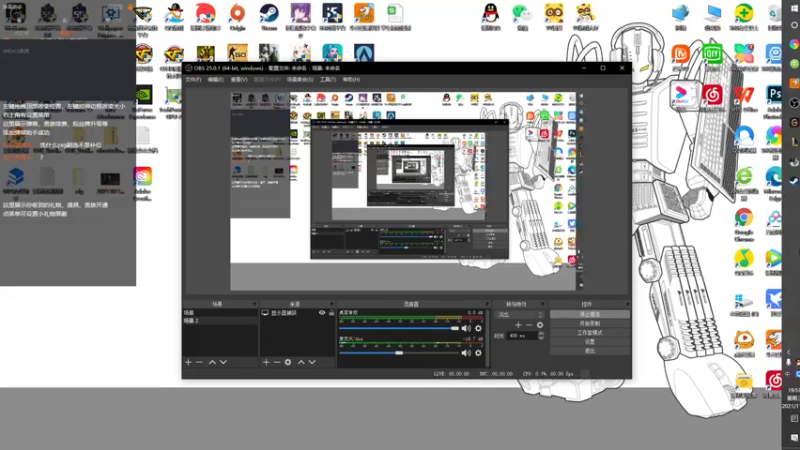Click the 开始录制 button in Controls
The height and width of the screenshot is (450, 800).
[590, 323]
